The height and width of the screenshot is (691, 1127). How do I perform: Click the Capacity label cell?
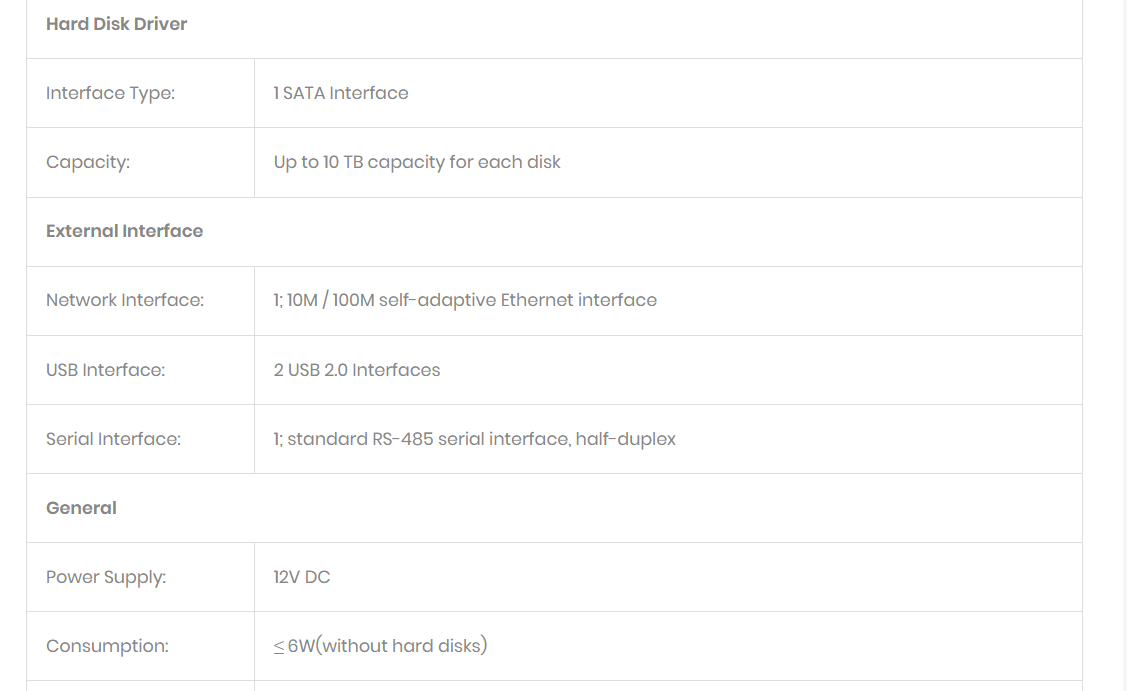coord(88,162)
